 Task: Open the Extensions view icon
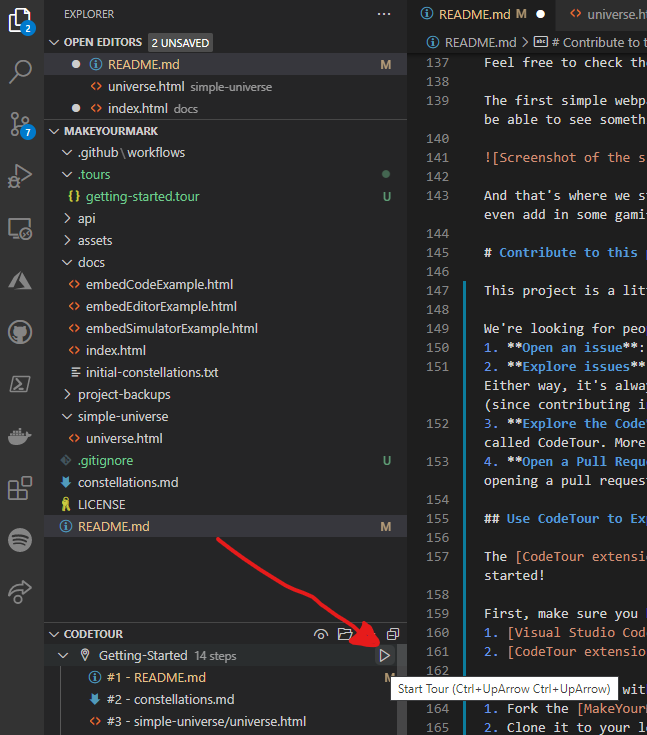[x=20, y=488]
